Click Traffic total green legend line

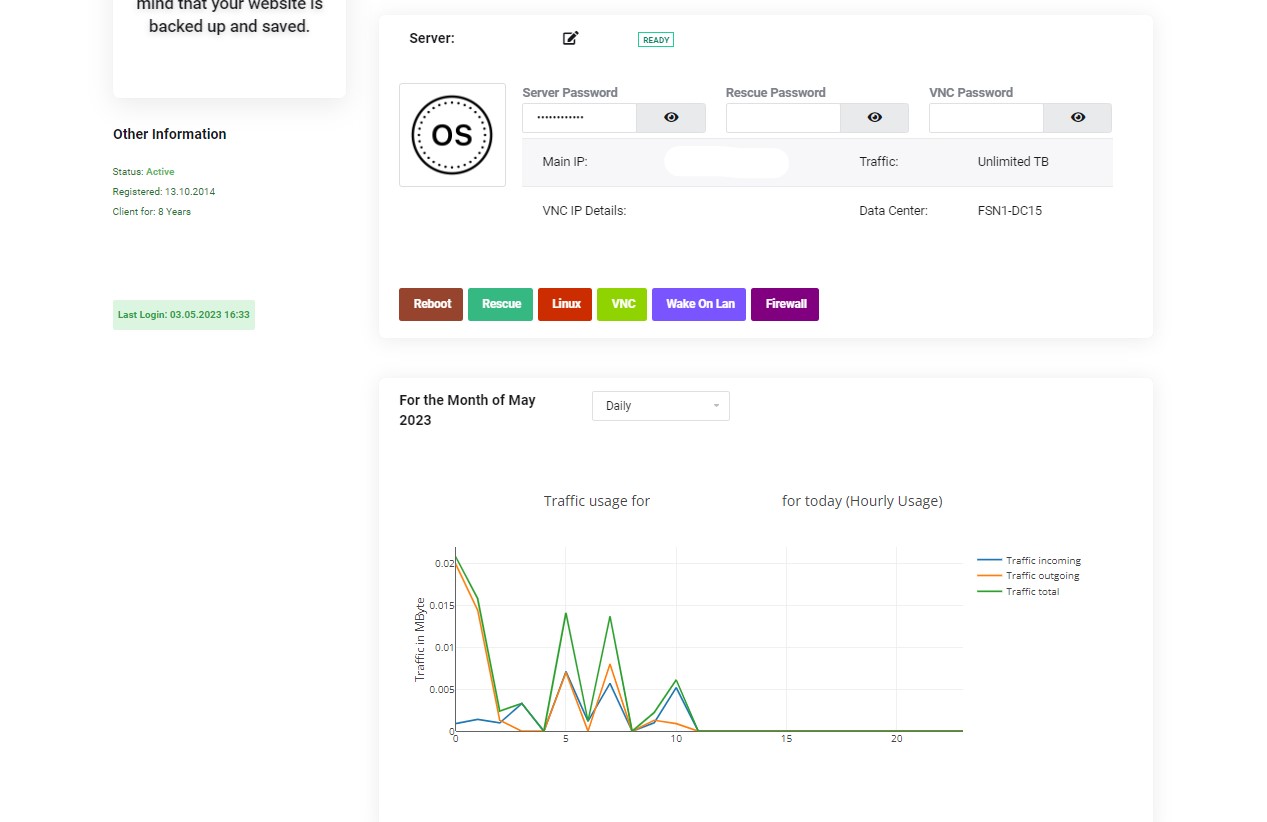point(989,592)
